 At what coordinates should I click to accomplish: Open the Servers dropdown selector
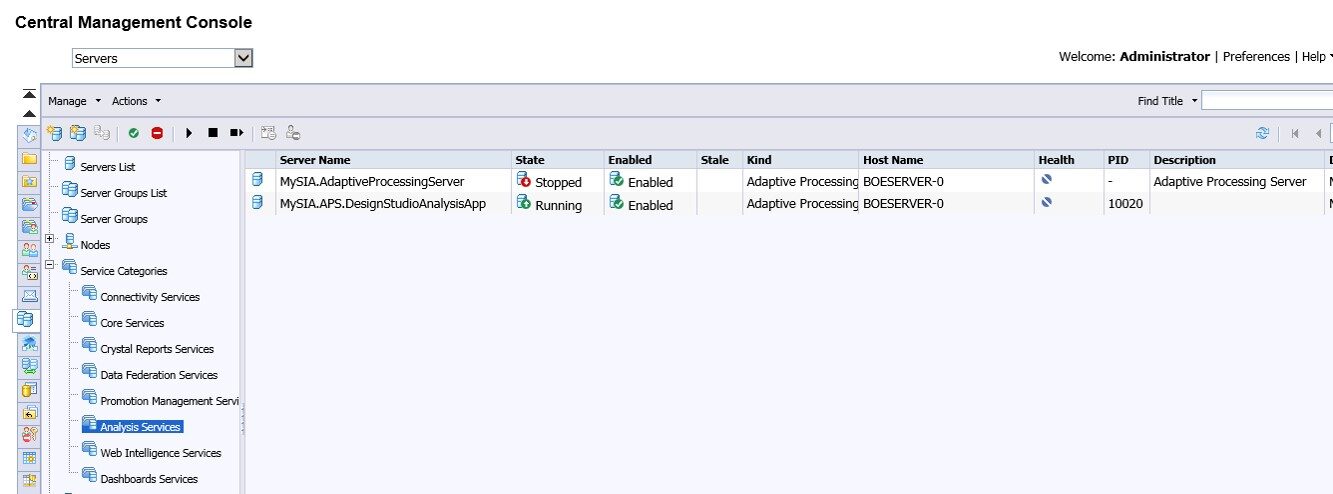pos(243,58)
